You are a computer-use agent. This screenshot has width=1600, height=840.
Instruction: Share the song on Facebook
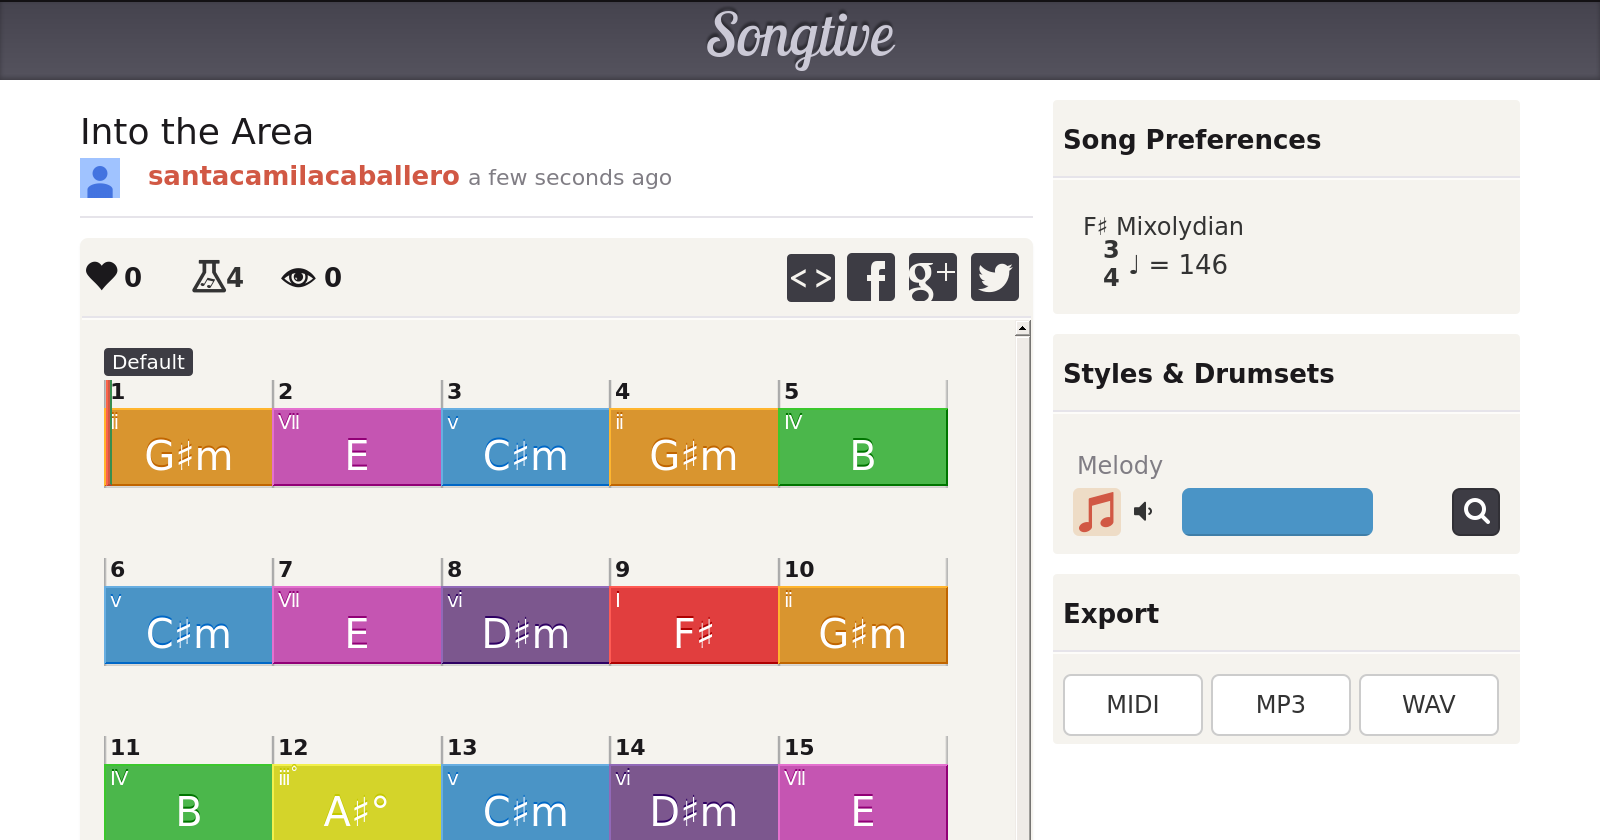pos(871,277)
